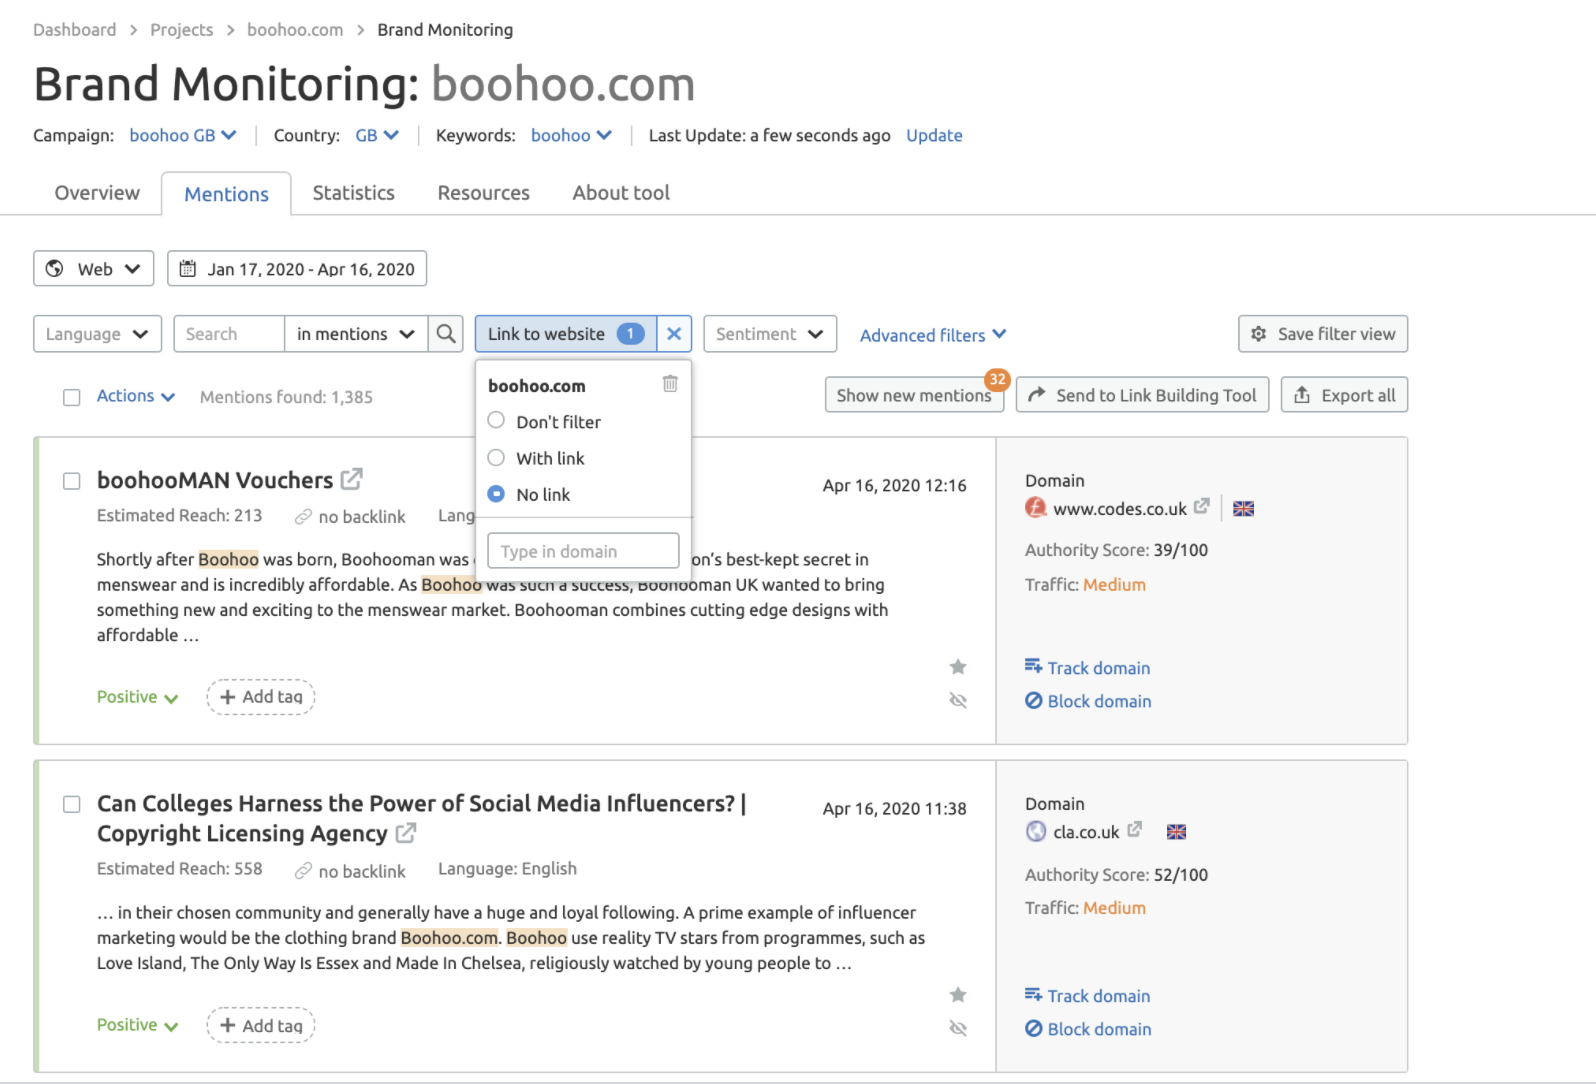
Task: Open boohooMAN Vouchers external link icon
Action: coord(351,479)
